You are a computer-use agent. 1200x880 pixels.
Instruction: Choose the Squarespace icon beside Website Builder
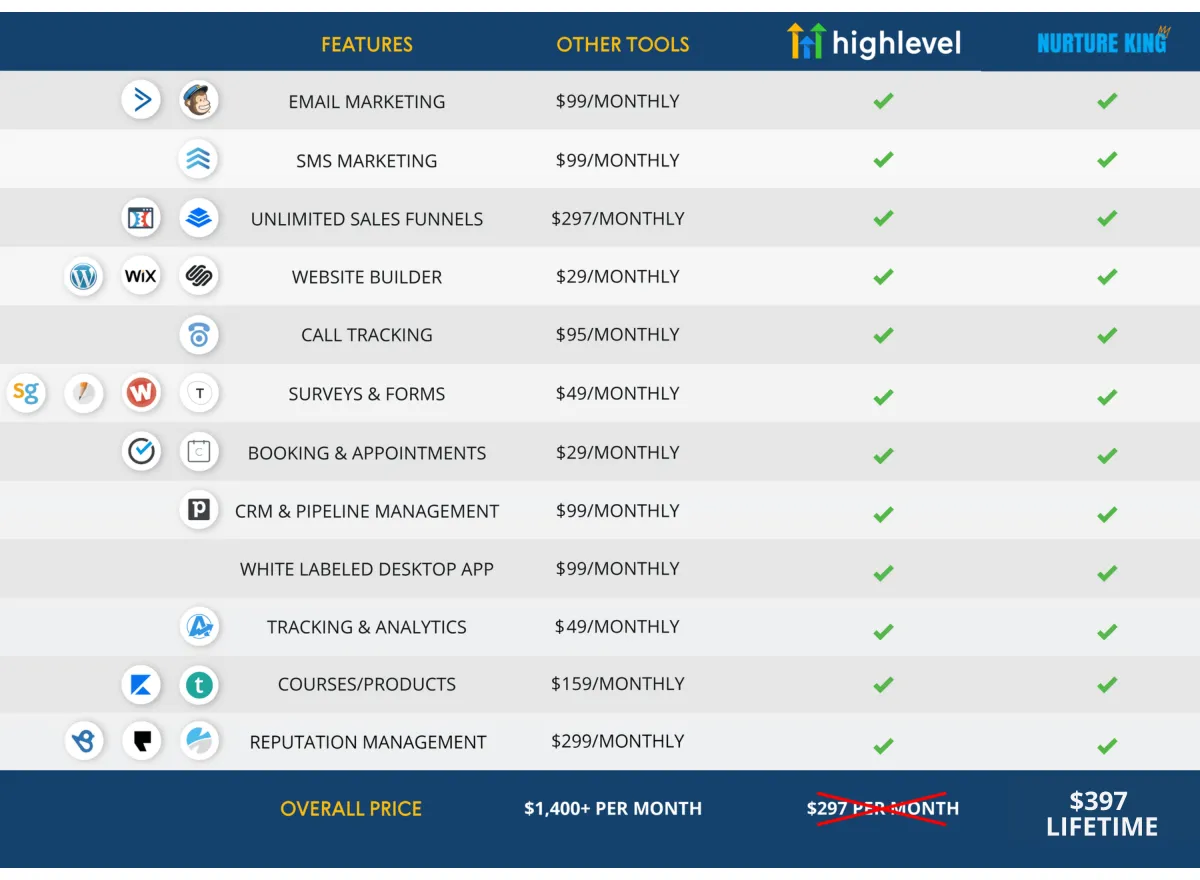click(199, 275)
